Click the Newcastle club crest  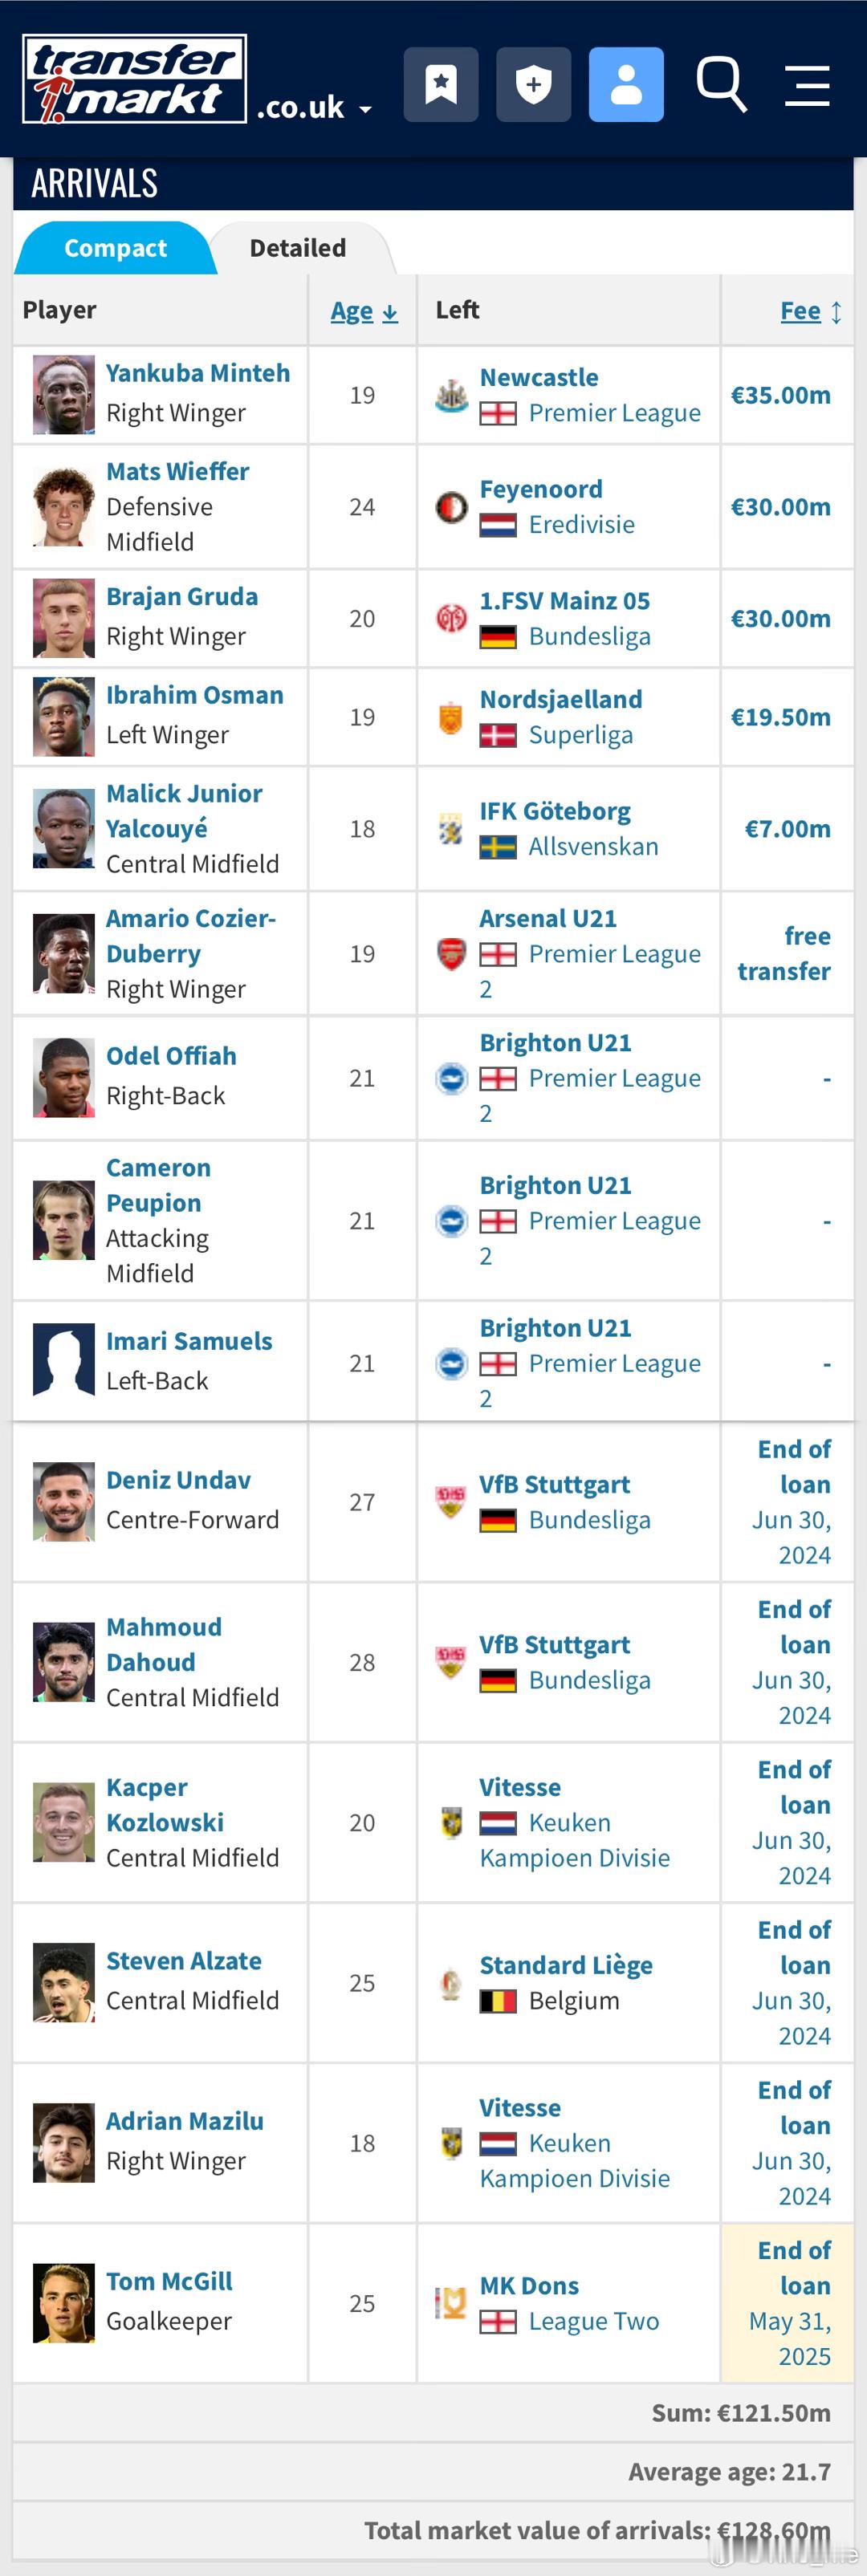click(x=451, y=396)
